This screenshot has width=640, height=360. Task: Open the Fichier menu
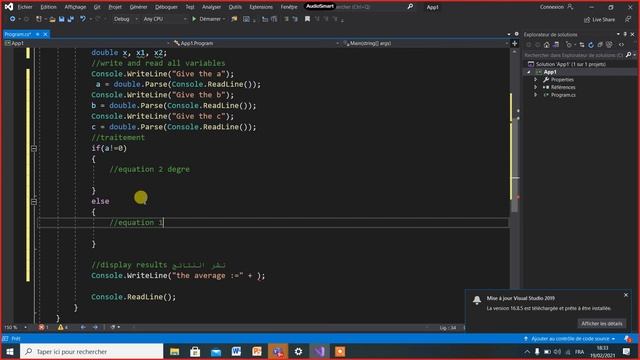tap(25, 7)
